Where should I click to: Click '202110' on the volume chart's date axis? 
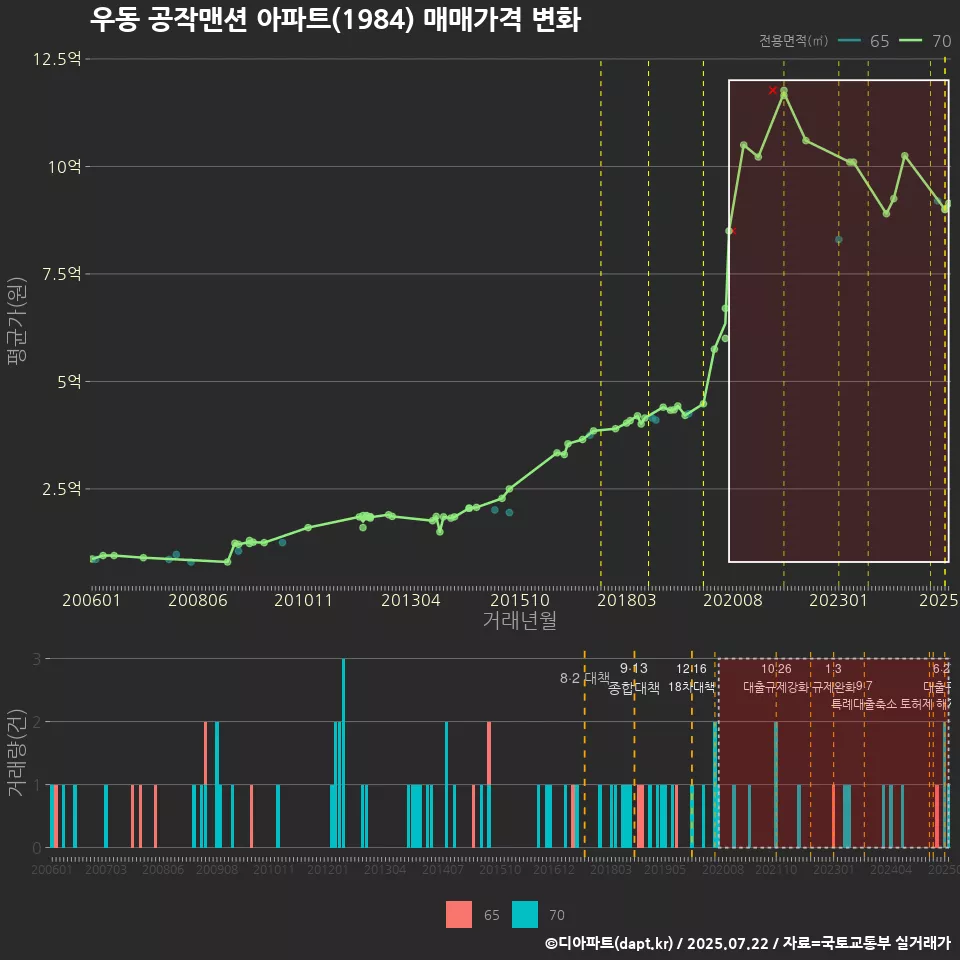(x=776, y=869)
